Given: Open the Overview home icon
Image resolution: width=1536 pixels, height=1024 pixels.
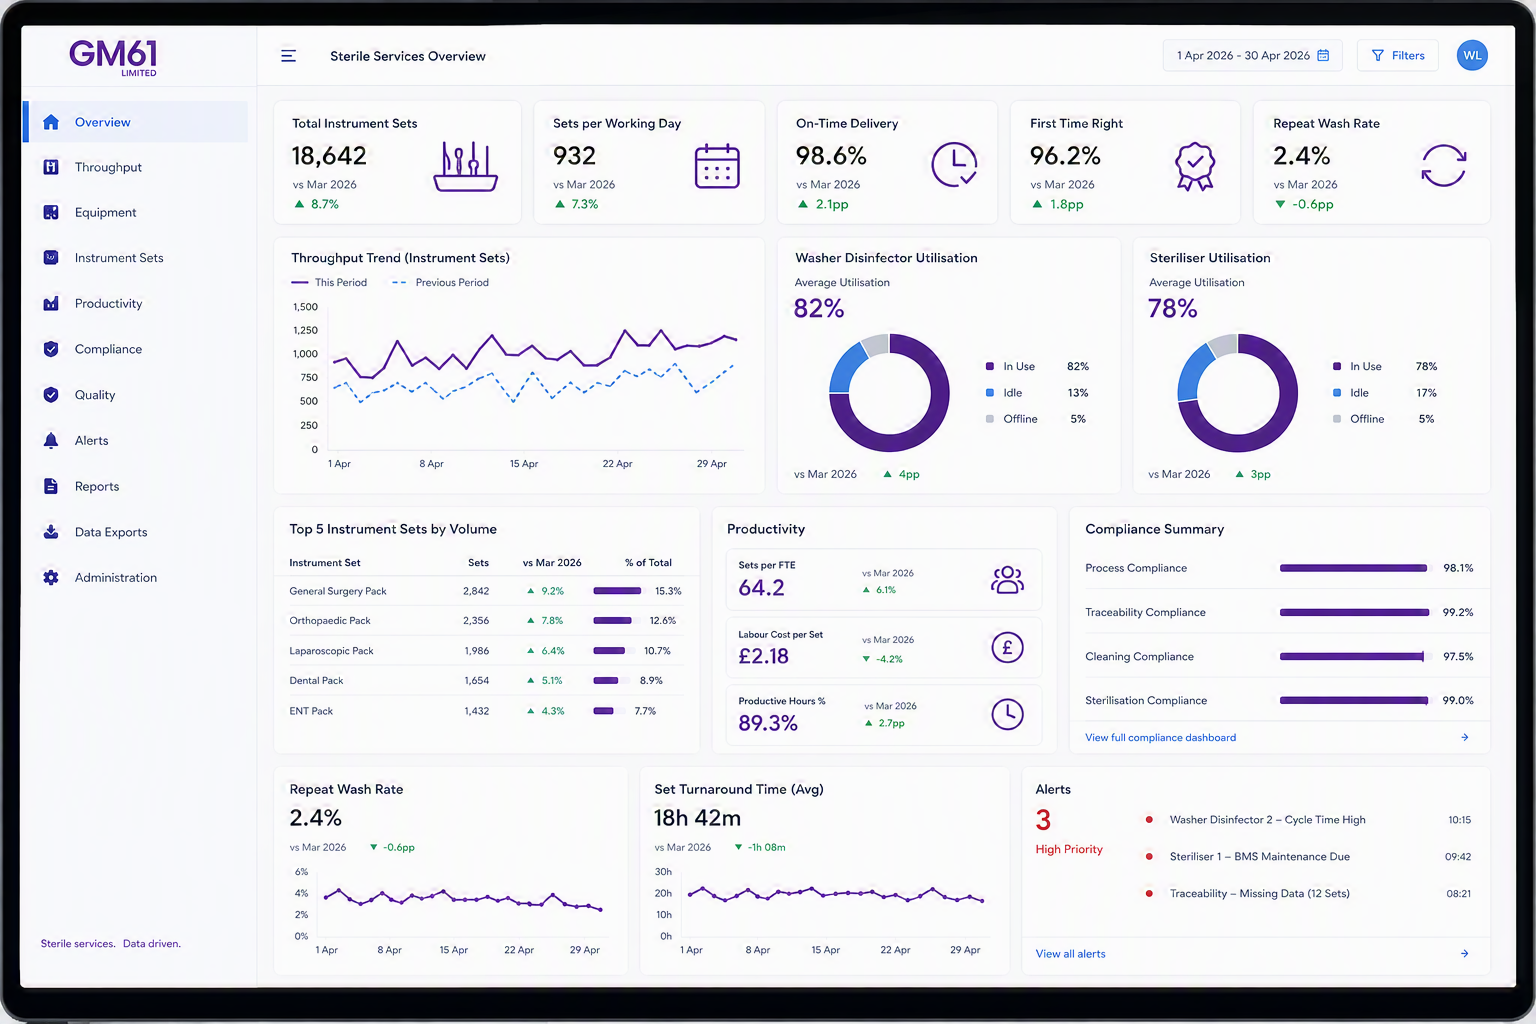Looking at the screenshot, I should click(x=51, y=122).
